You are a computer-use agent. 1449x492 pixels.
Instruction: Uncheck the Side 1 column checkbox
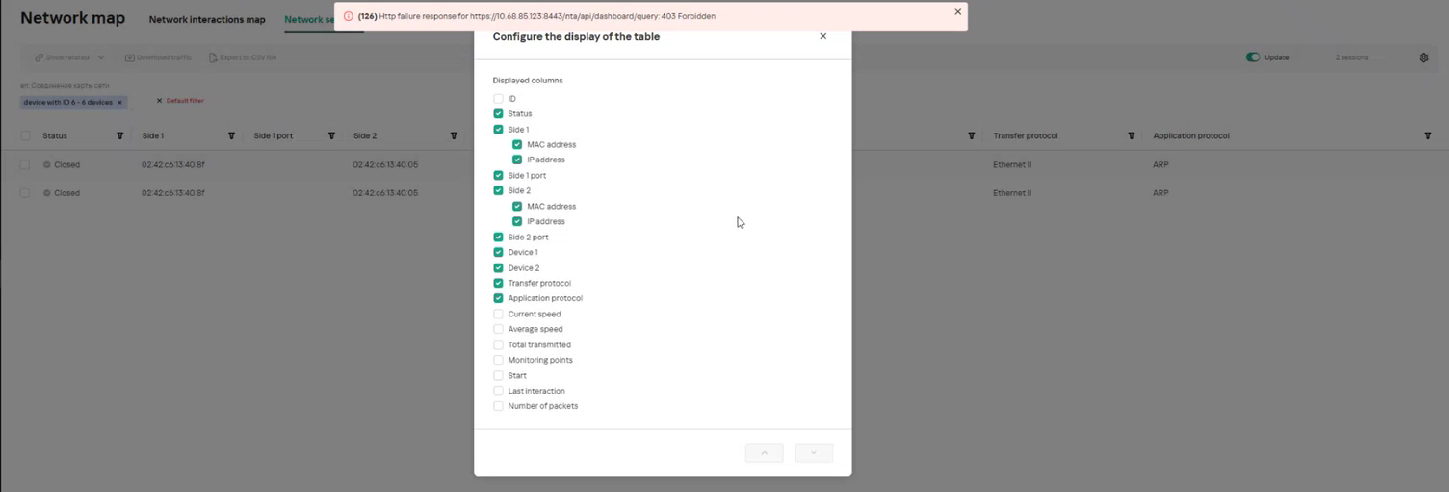[498, 130]
